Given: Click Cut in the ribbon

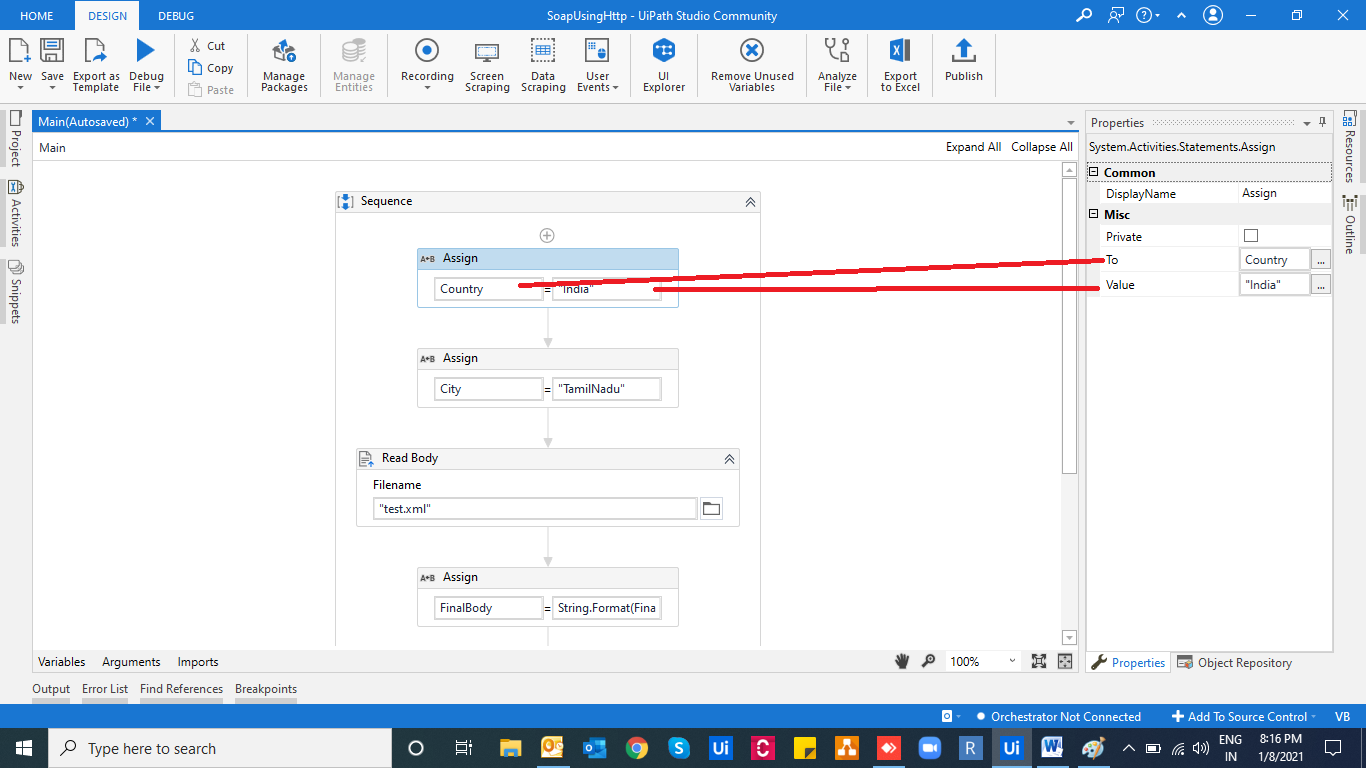Looking at the screenshot, I should (208, 46).
